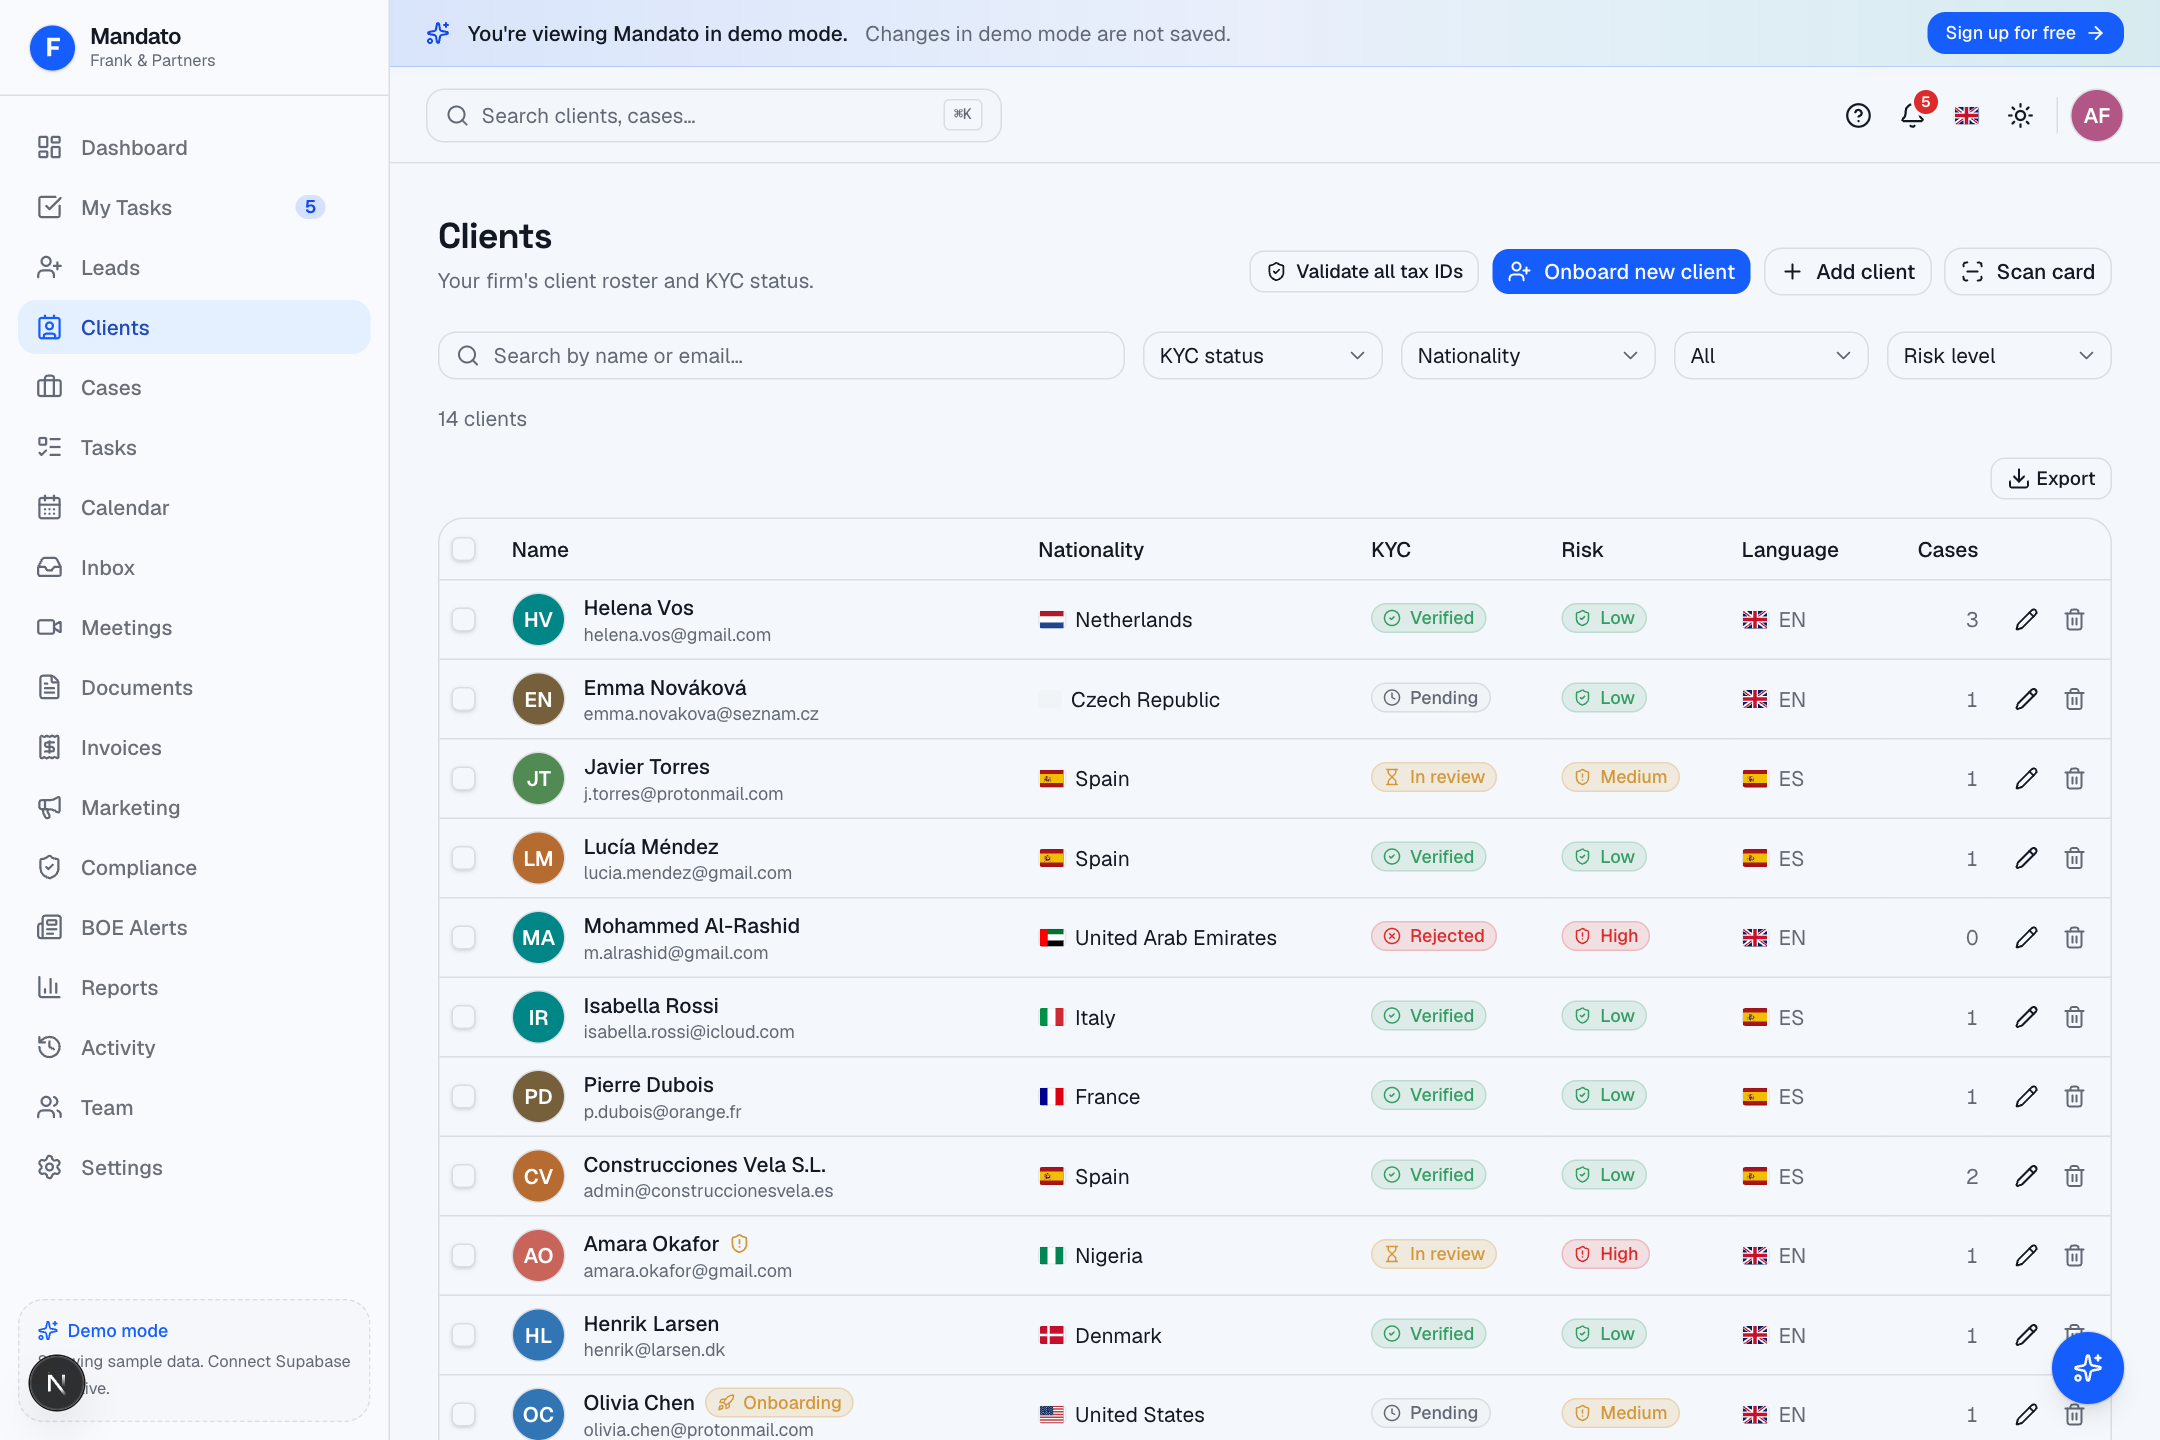Click Onboard new client button
Screen dimensions: 2160x1440
click(x=1621, y=271)
